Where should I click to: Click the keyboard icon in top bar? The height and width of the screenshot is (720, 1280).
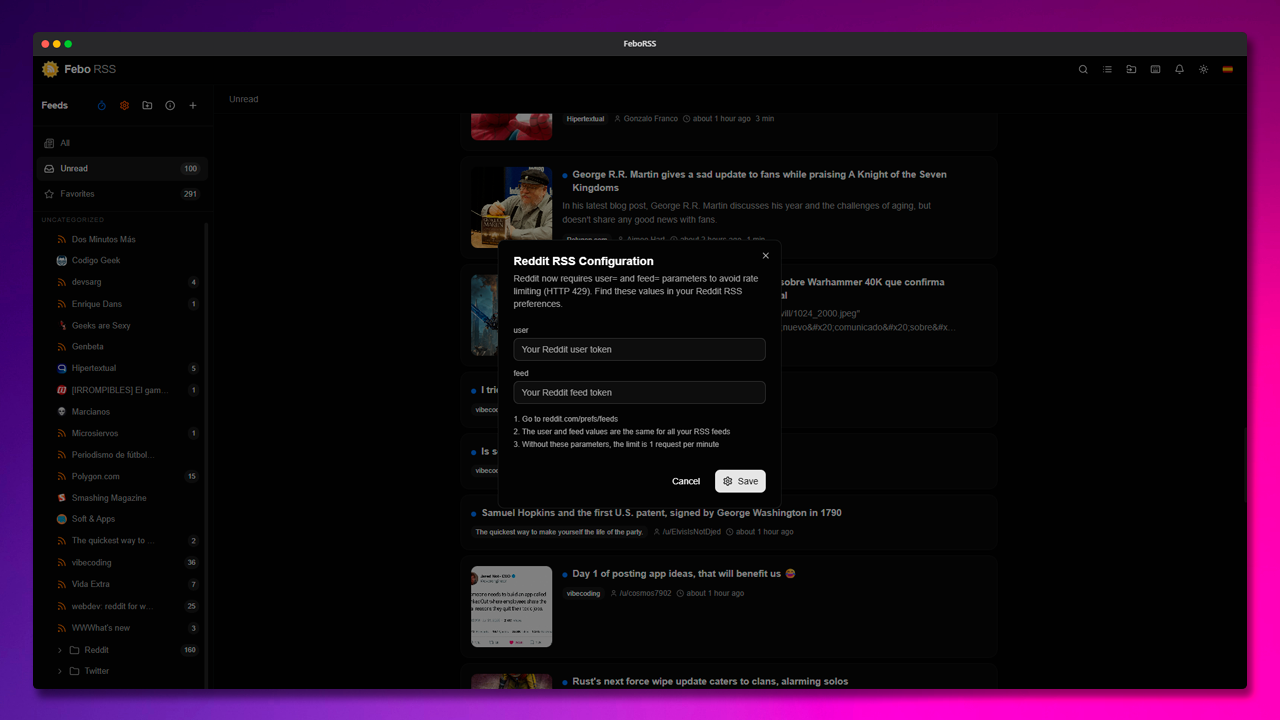[x=1155, y=69]
